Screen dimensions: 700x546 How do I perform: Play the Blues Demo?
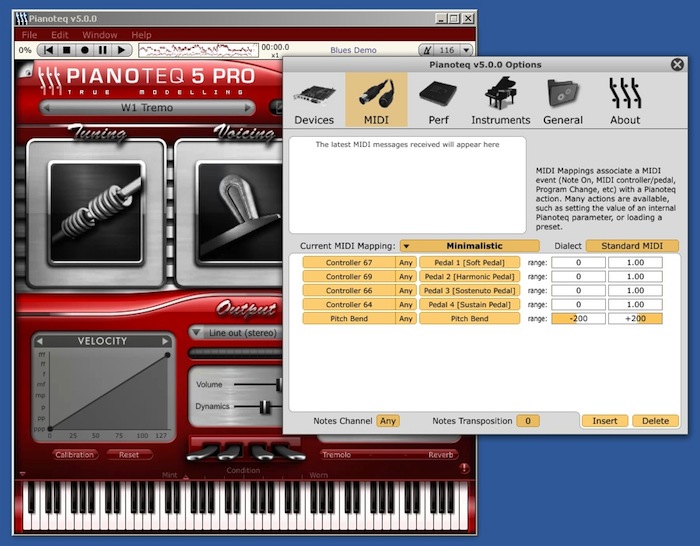pos(121,50)
